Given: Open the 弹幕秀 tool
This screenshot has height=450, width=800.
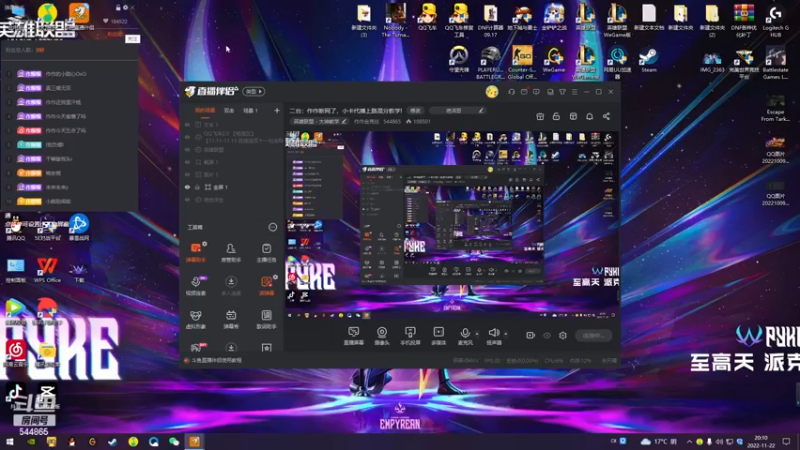Looking at the screenshot, I should point(231,319).
